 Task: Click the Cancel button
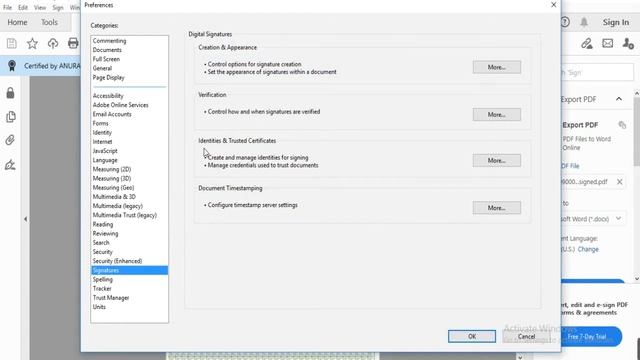527,336
